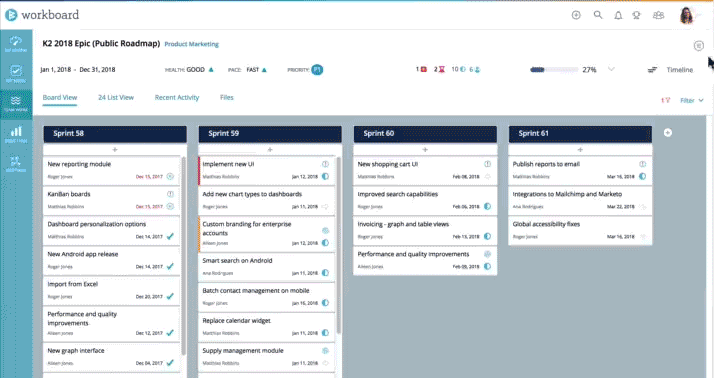Screen dimensions: 714x378
Task: Toggle status on Global accessibility fixes
Action: (643, 236)
